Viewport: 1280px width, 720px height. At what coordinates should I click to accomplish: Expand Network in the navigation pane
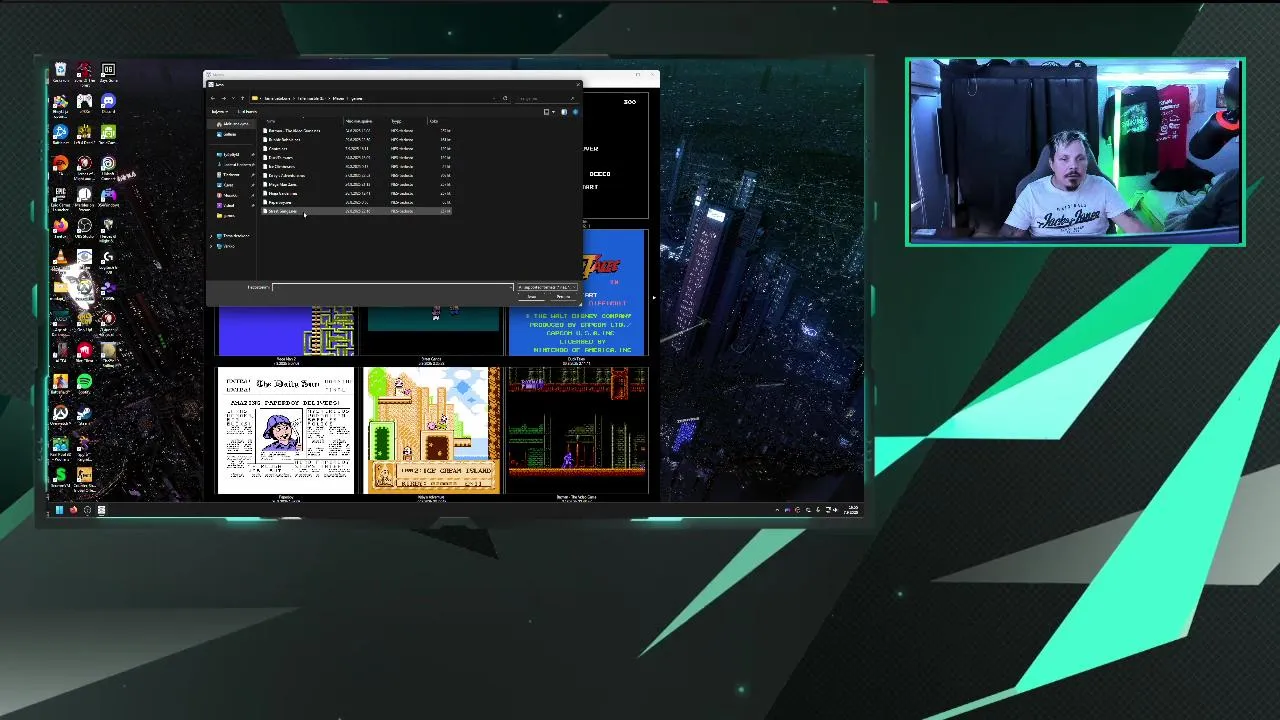pyautogui.click(x=211, y=246)
